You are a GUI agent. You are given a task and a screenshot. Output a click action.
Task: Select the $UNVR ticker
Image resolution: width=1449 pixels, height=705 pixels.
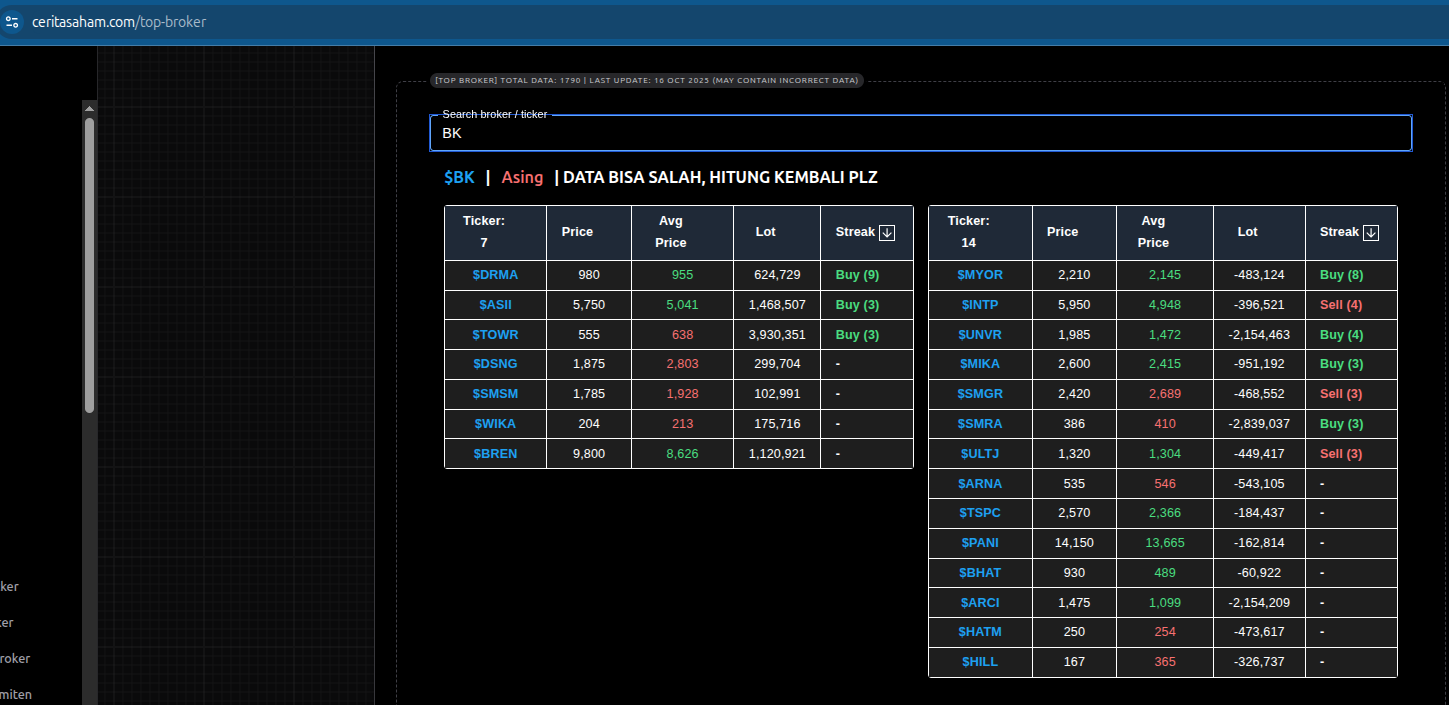(x=979, y=335)
